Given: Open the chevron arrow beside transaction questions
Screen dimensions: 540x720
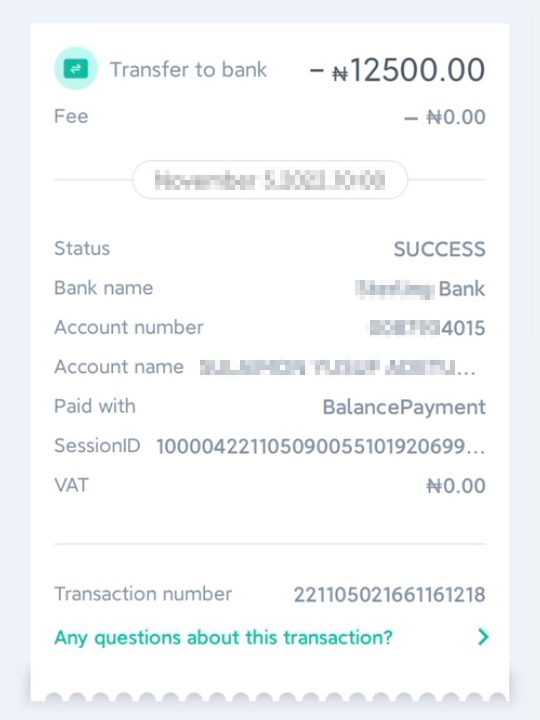Looking at the screenshot, I should 483,637.
